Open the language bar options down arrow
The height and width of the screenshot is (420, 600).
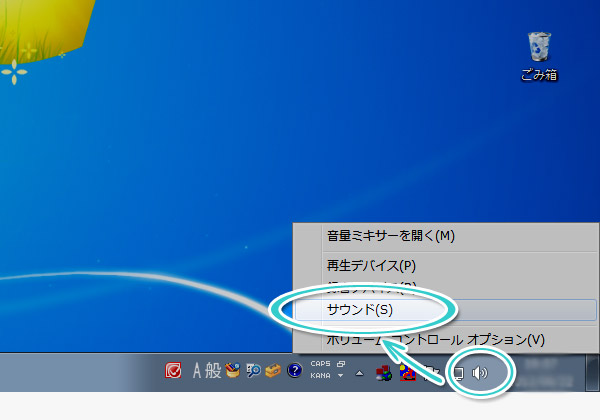[x=341, y=376]
